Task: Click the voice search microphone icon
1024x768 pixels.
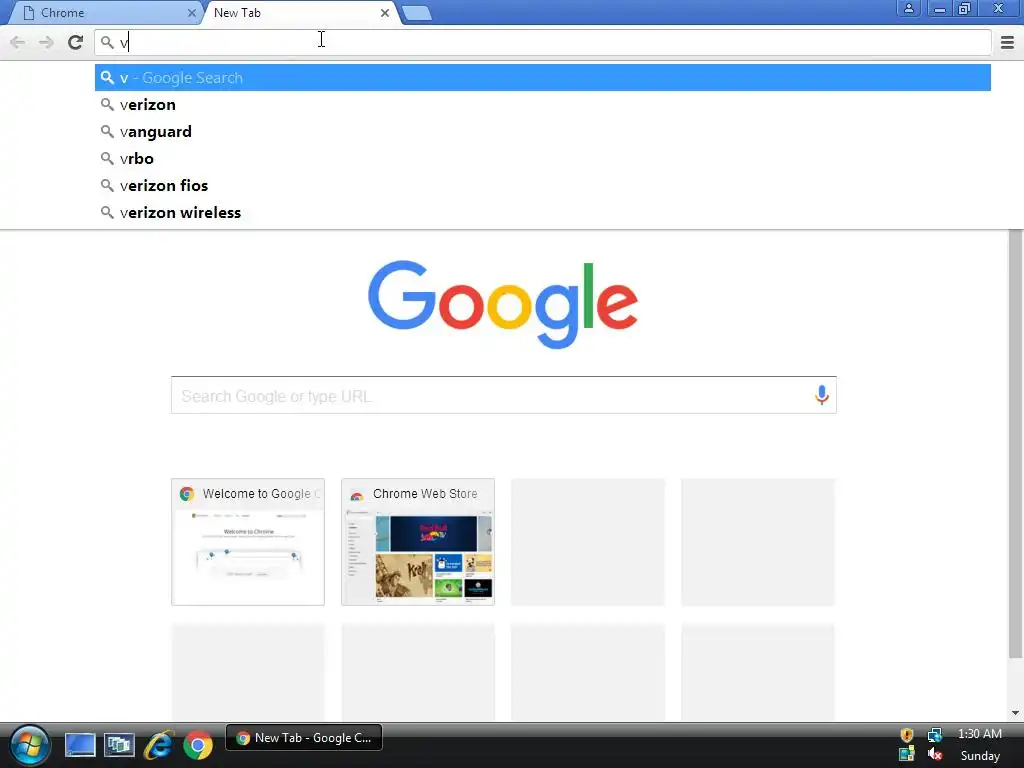Action: tap(822, 394)
